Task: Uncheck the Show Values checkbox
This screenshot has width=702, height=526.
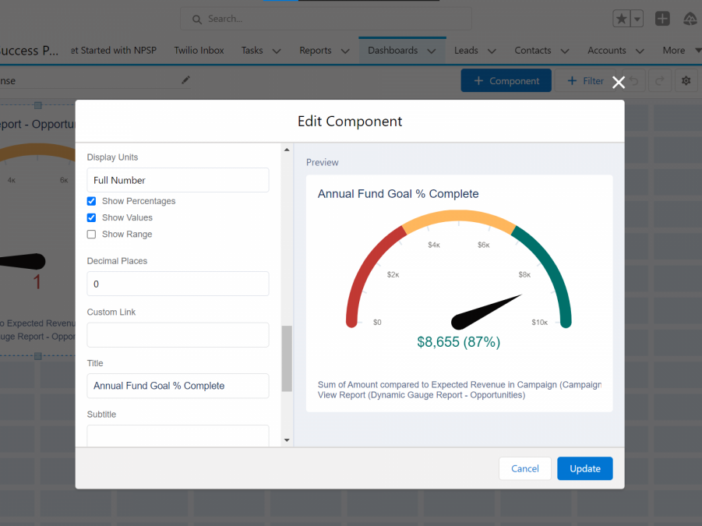Action: tap(91, 218)
